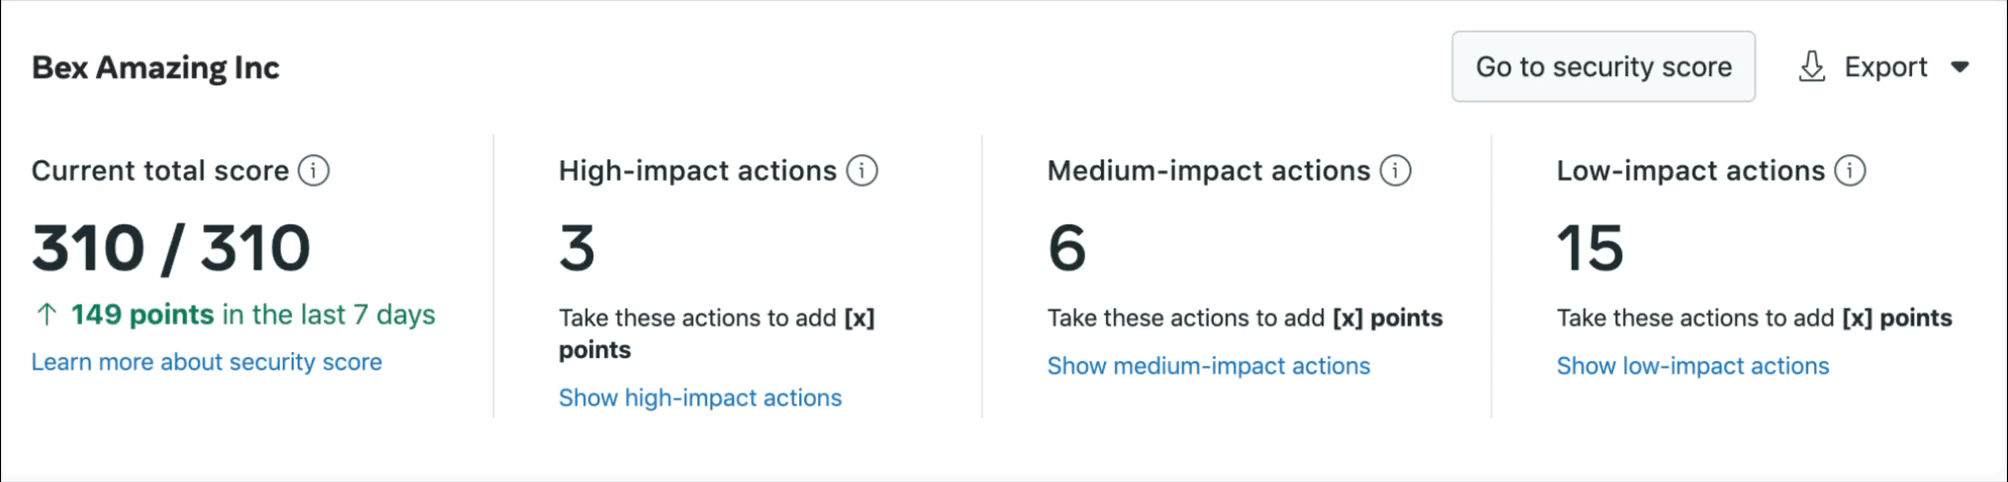Viewport: 2008px width, 482px height.
Task: Click the Export download arrow icon
Action: 1812,67
